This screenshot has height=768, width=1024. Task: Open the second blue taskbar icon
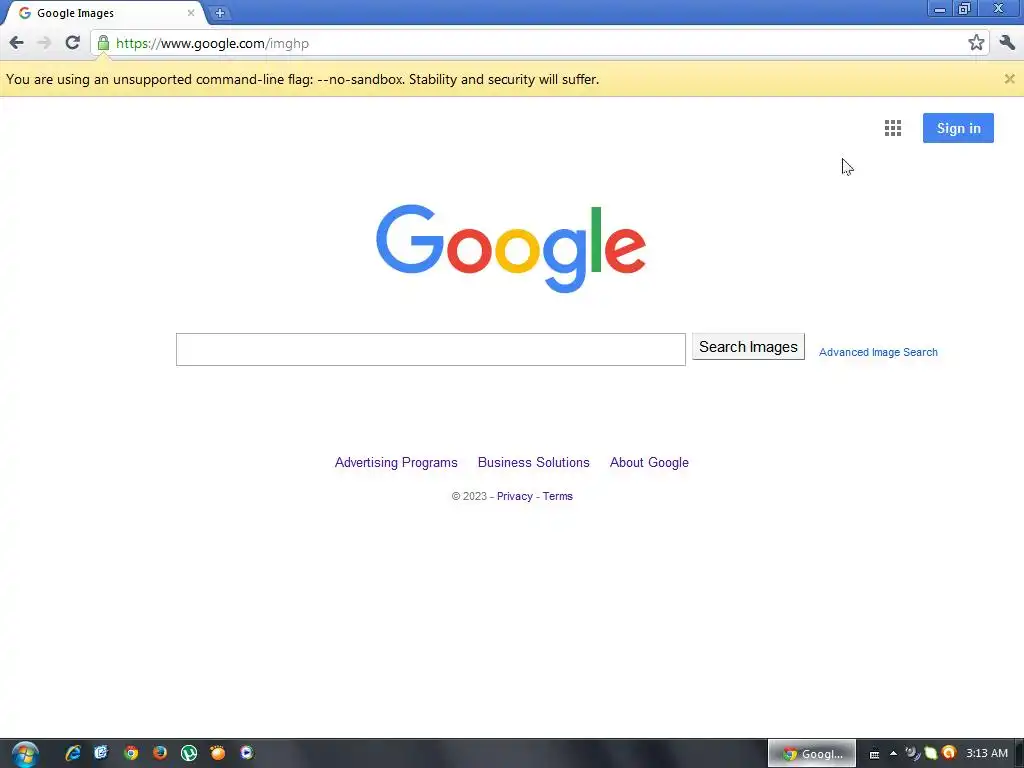pos(101,753)
